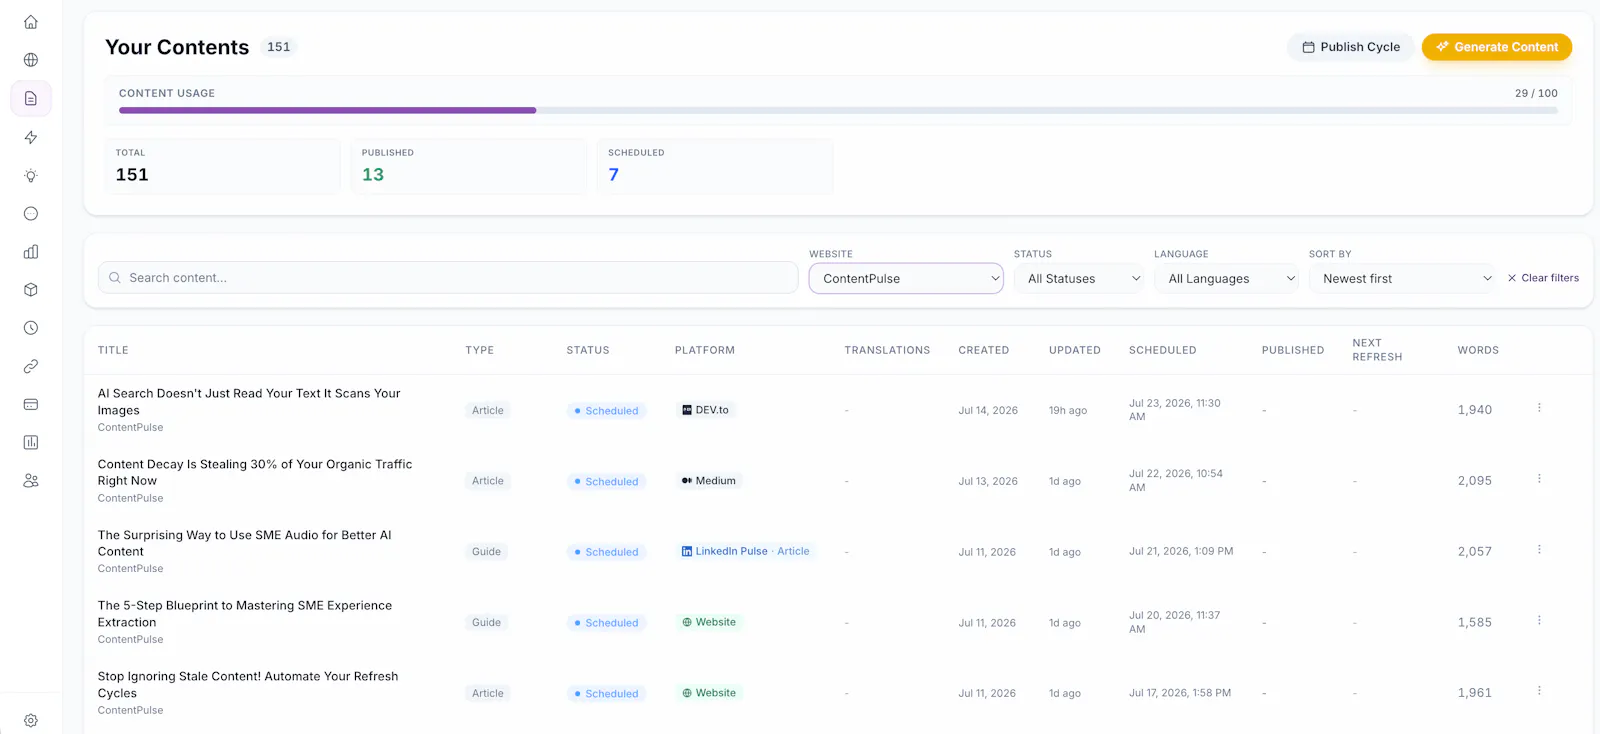
Task: Open the settings gear icon in sidebar
Action: tap(31, 720)
